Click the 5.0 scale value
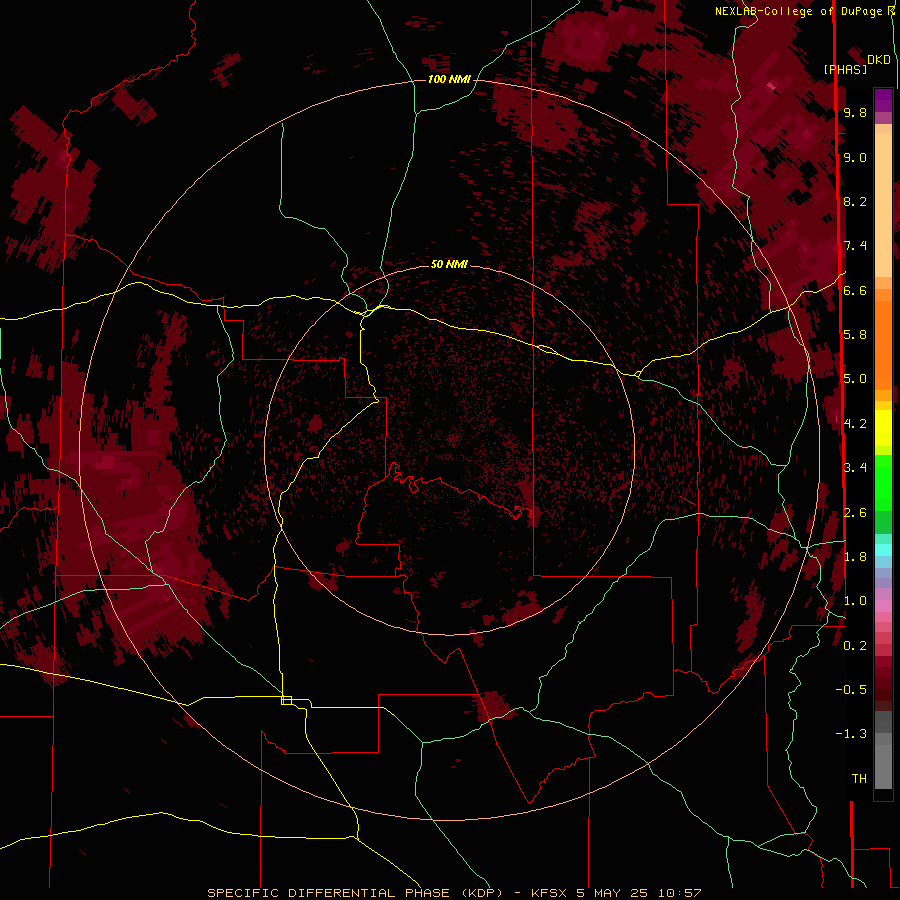Image resolution: width=900 pixels, height=900 pixels. (855, 379)
